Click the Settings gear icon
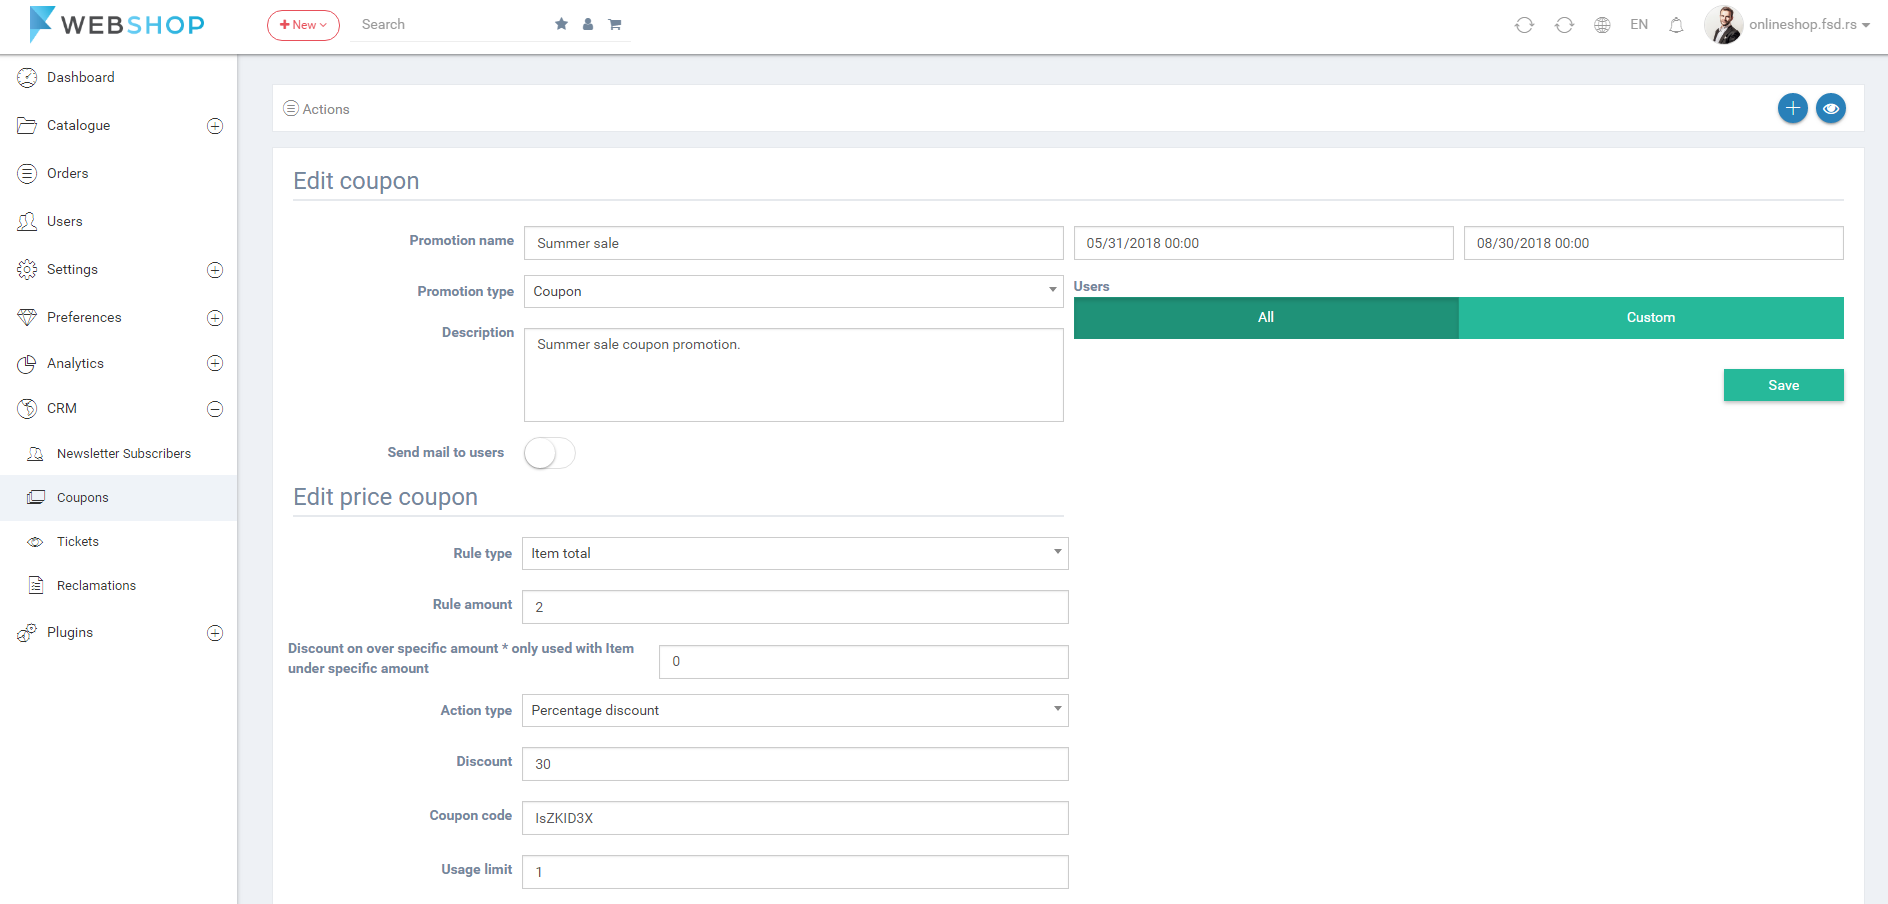This screenshot has height=904, width=1888. coord(27,269)
